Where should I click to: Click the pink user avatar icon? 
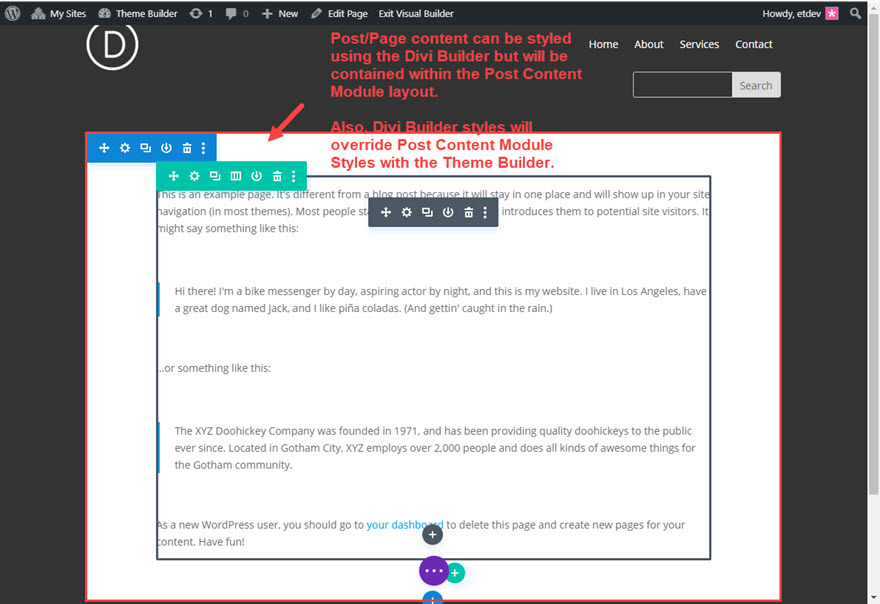click(832, 13)
